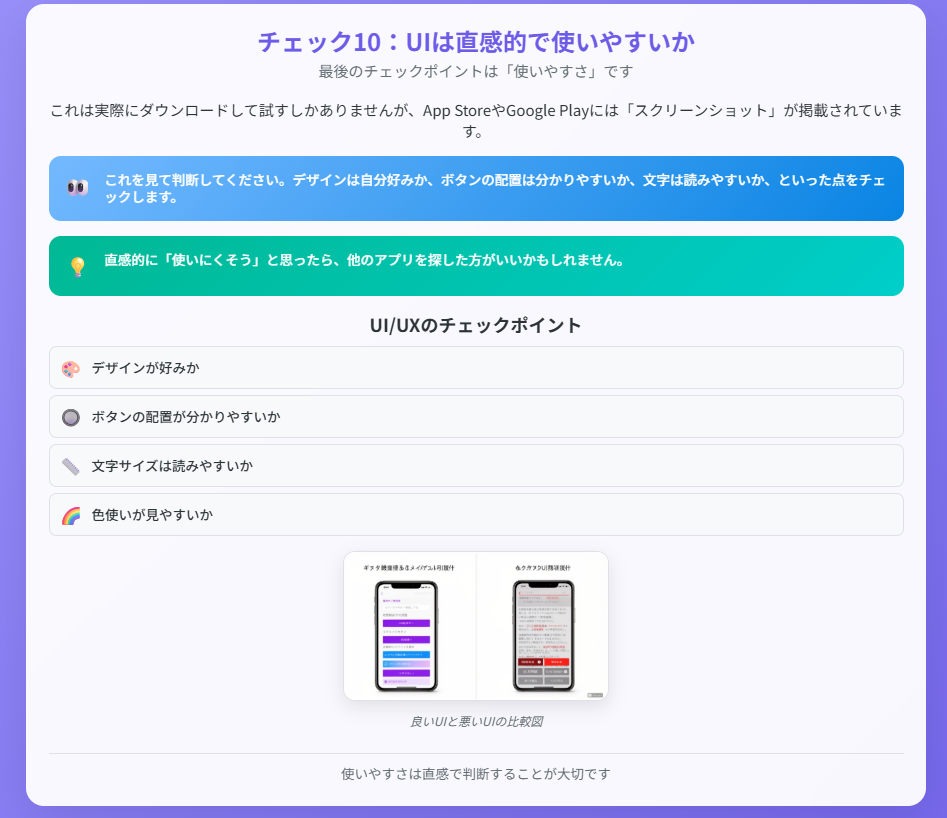Click the back chevron on the left phone screen
947x818 pixels.
(382, 592)
